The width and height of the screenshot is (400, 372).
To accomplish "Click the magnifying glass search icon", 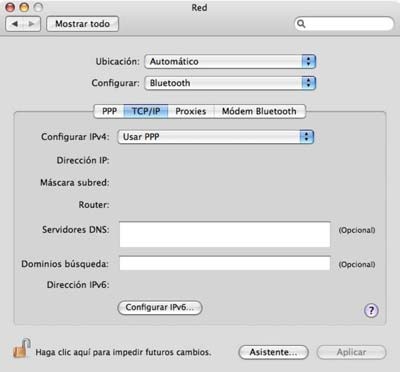I will [x=301, y=24].
